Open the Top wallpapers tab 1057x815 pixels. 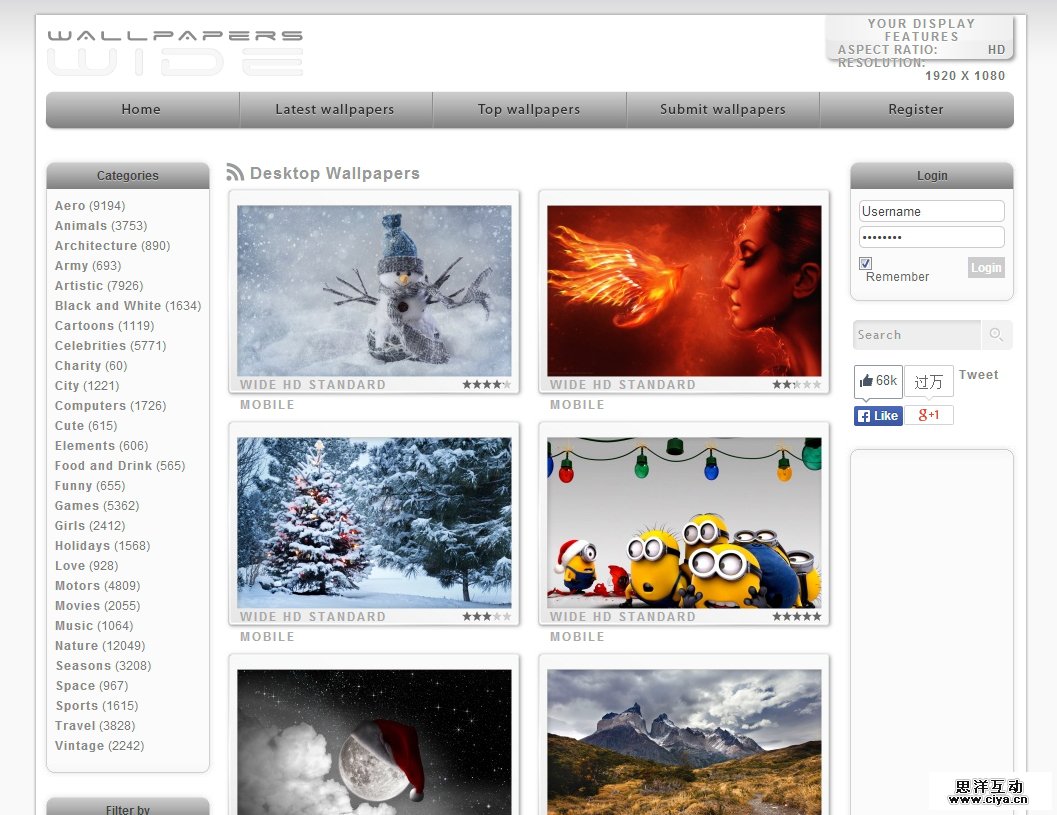(529, 110)
